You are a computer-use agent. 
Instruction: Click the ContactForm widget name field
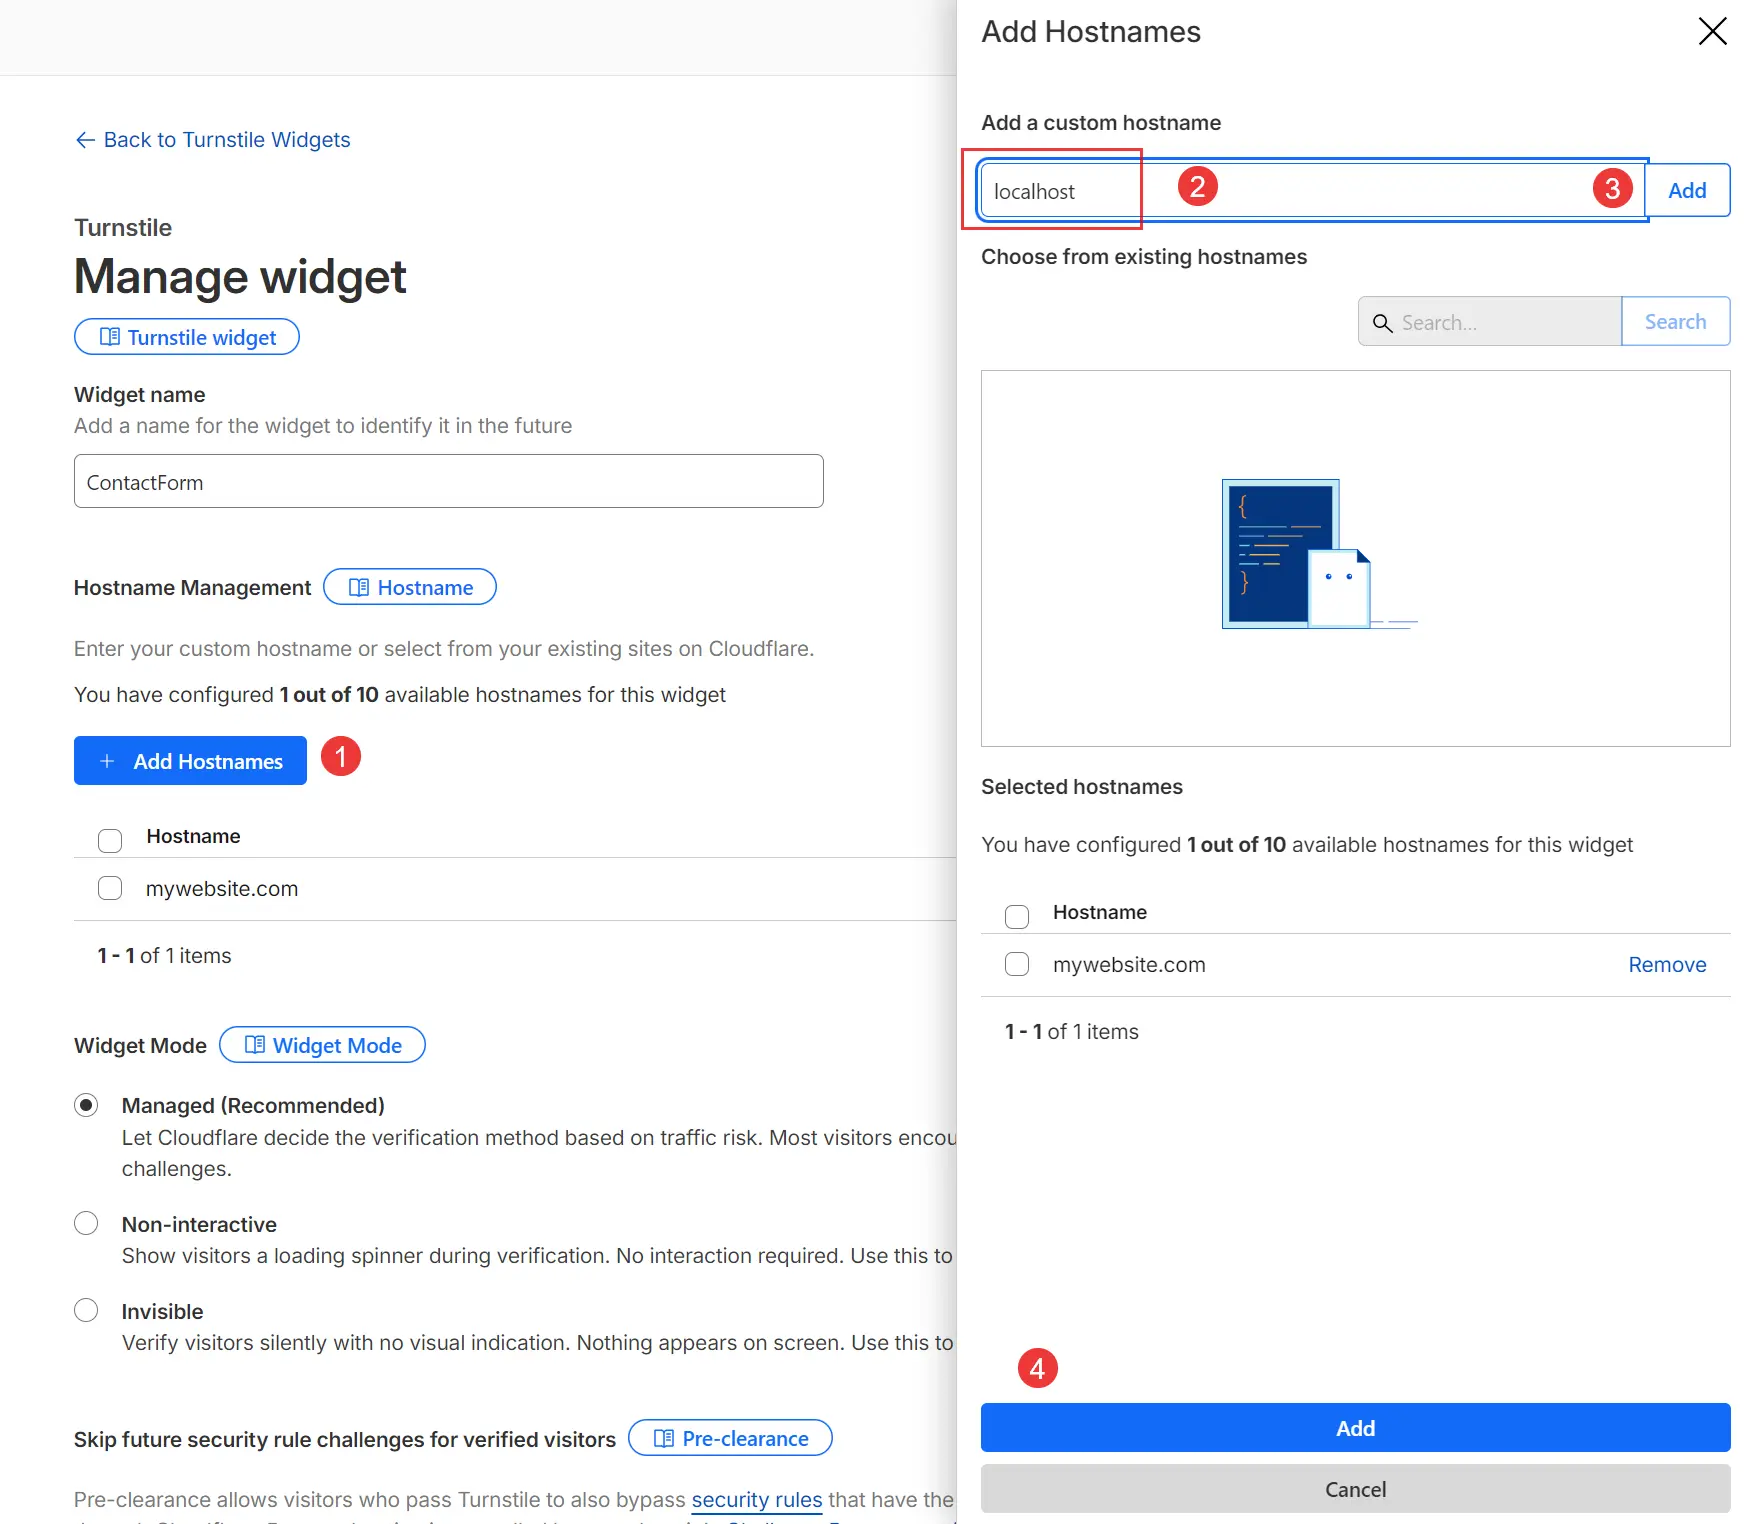pos(448,481)
